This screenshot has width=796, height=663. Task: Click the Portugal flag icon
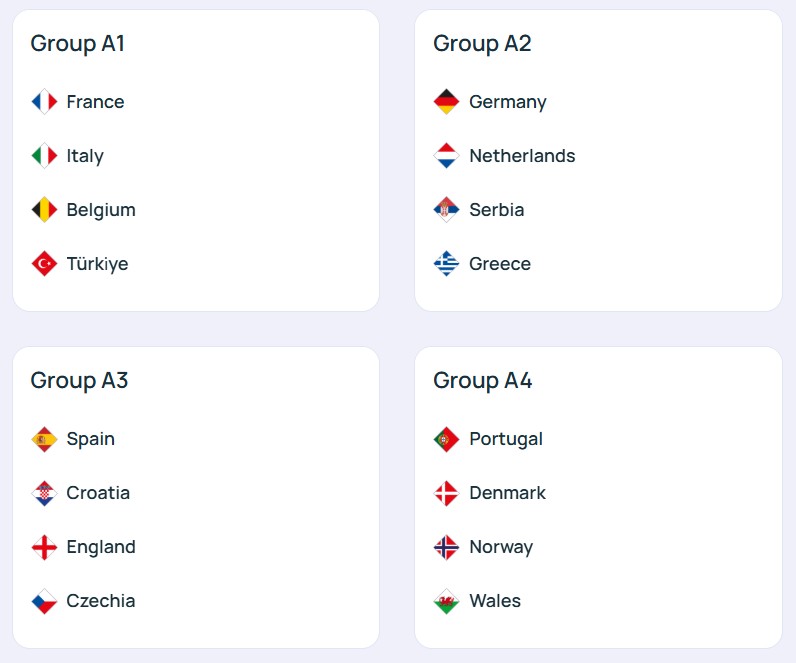click(446, 439)
